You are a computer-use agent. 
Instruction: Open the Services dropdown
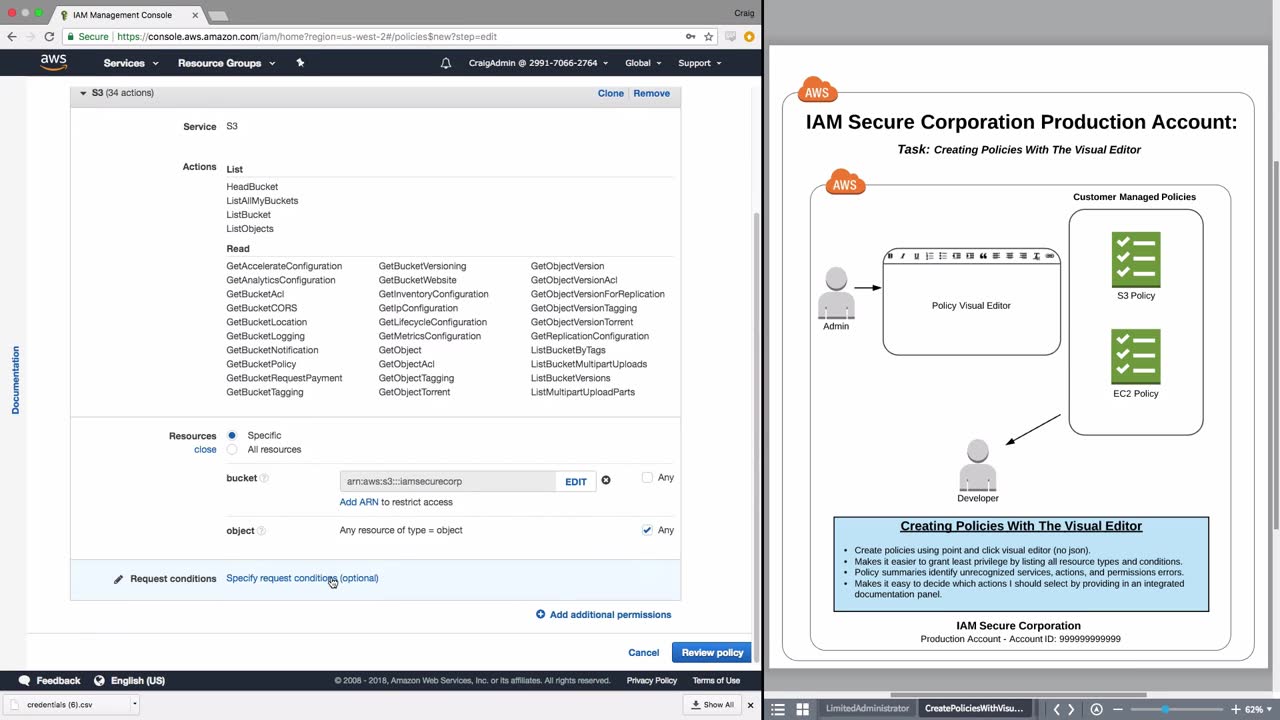click(x=131, y=63)
